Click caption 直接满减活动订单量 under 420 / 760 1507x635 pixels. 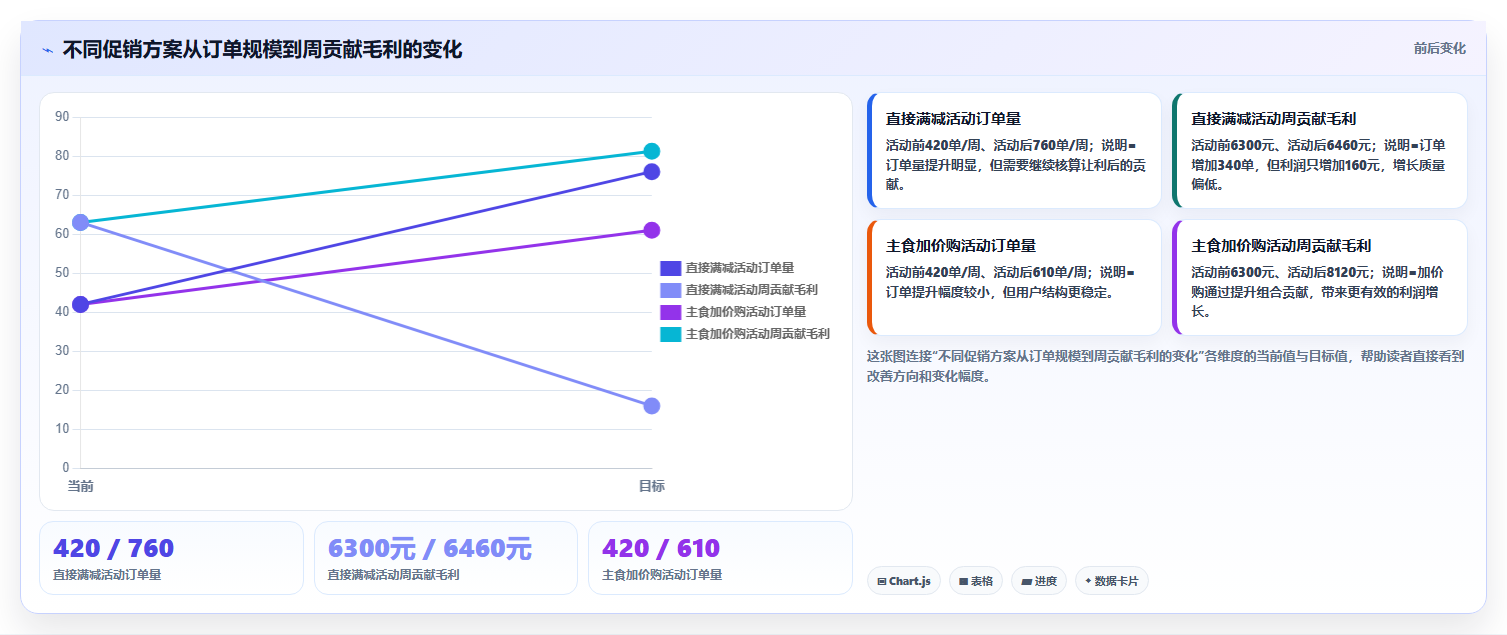[107, 575]
